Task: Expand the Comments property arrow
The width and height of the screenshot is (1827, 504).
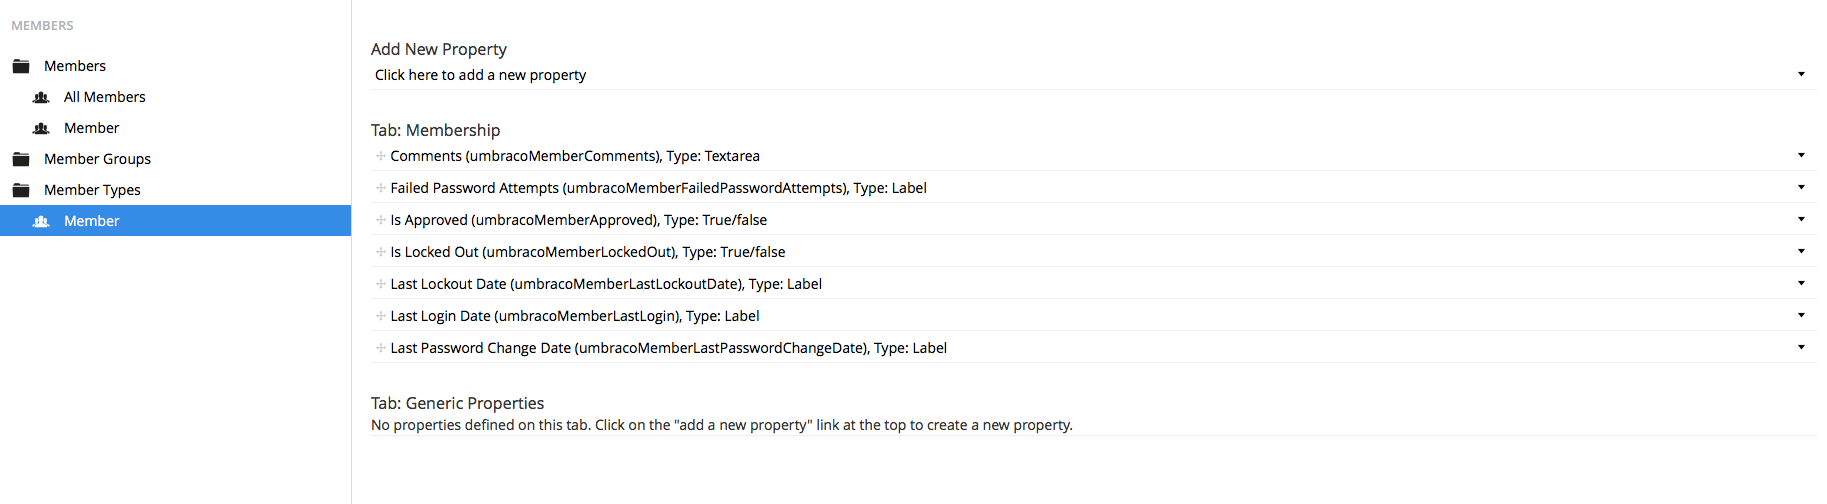Action: click(x=1801, y=155)
